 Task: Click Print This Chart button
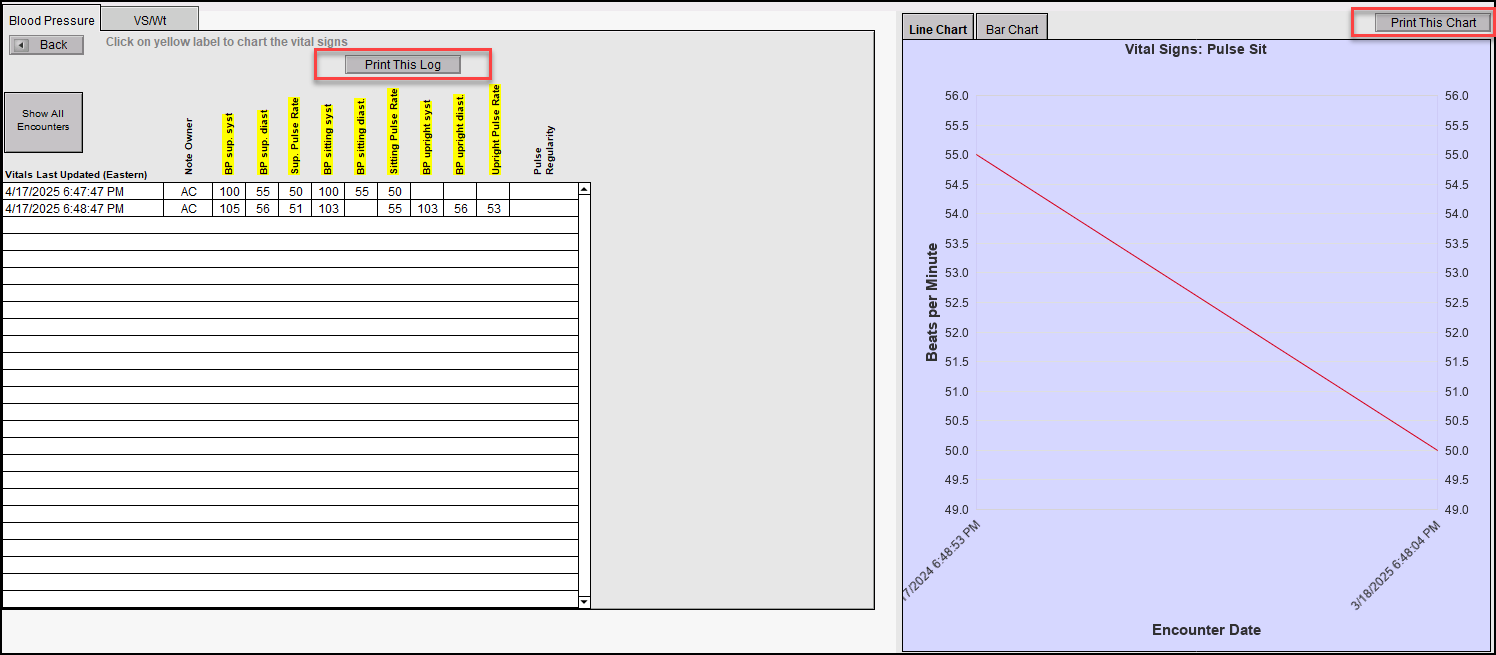coord(1432,23)
